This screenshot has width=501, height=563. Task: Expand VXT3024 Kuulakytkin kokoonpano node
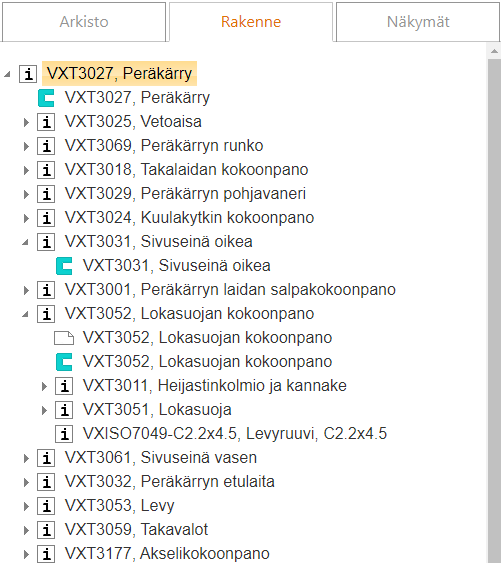(x=26, y=218)
